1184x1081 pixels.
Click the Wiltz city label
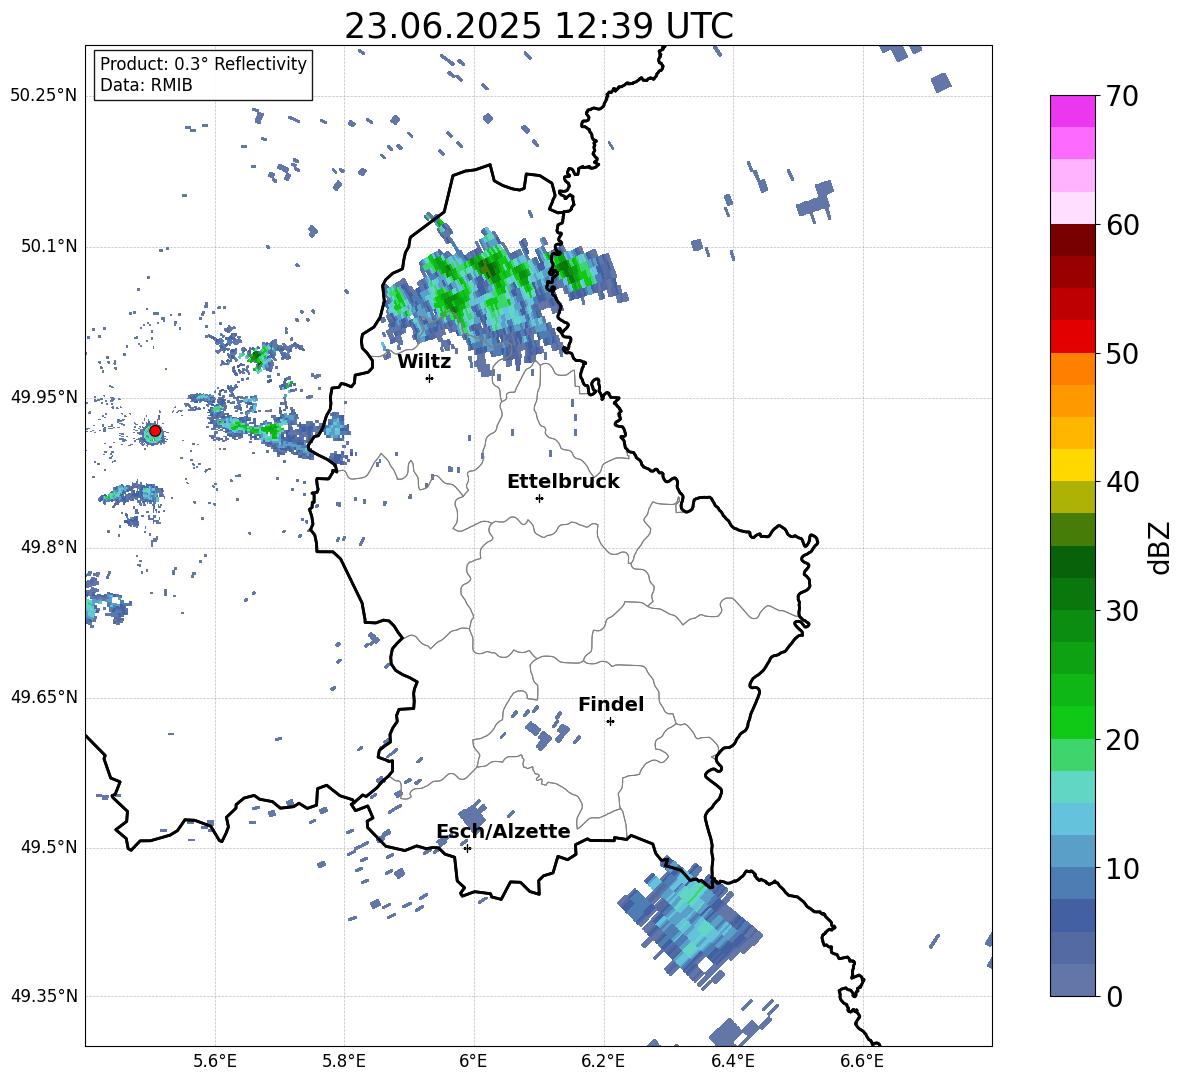tap(424, 362)
